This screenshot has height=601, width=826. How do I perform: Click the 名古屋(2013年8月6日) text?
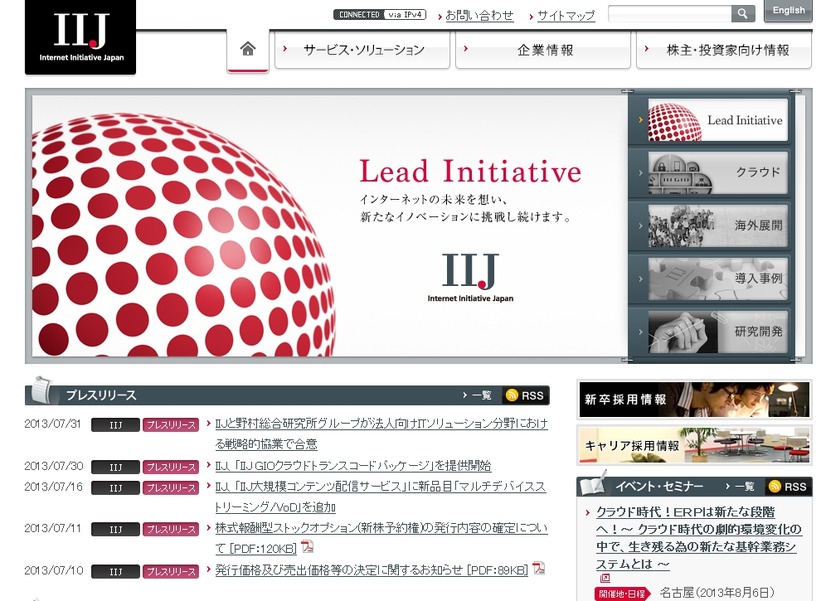click(717, 593)
